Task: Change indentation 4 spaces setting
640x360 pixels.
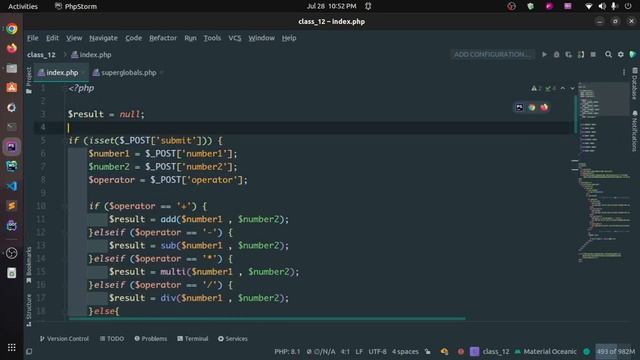Action: (x=405, y=351)
